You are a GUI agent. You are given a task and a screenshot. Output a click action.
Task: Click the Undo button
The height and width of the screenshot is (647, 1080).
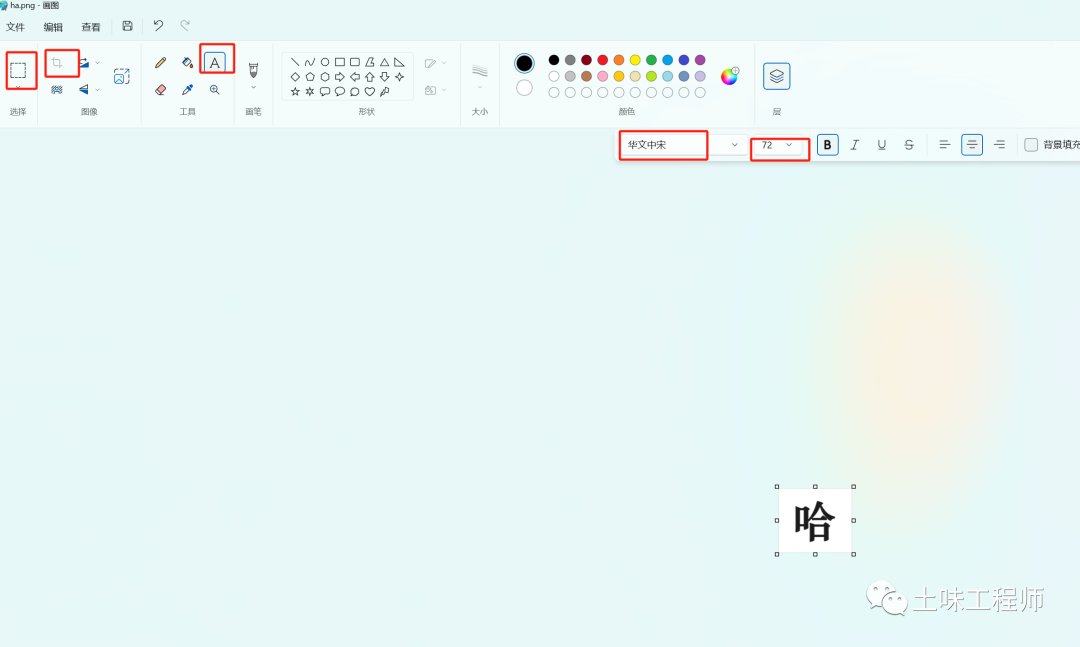click(x=157, y=25)
